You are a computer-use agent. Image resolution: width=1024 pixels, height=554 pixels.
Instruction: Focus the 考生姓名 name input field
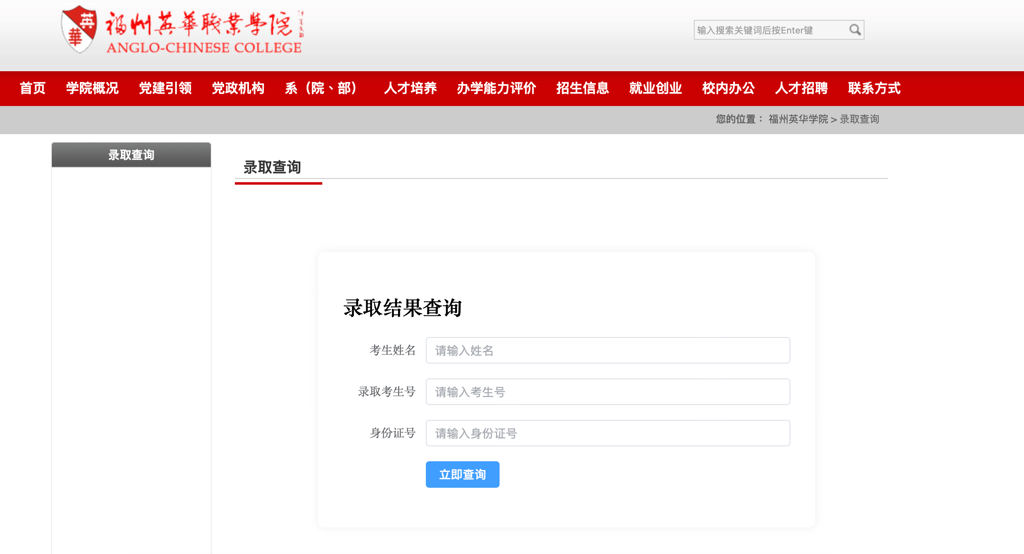point(607,350)
